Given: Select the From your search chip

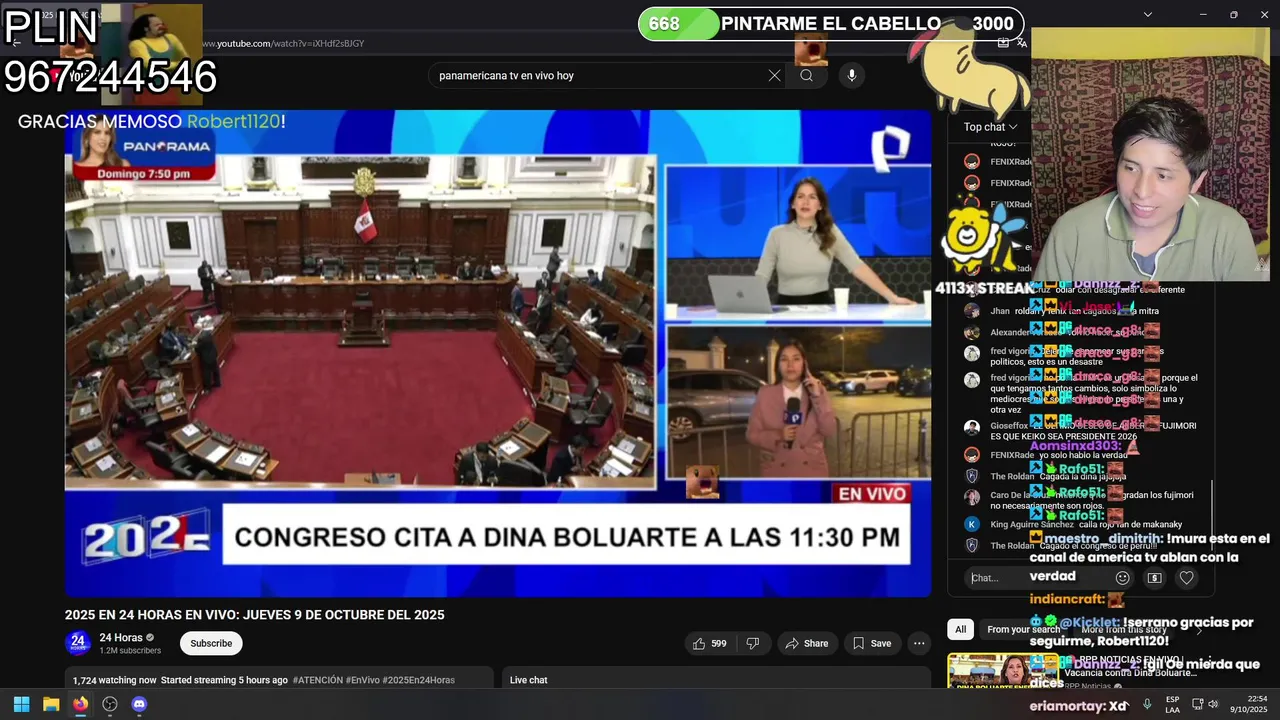Looking at the screenshot, I should pos(1023,629).
